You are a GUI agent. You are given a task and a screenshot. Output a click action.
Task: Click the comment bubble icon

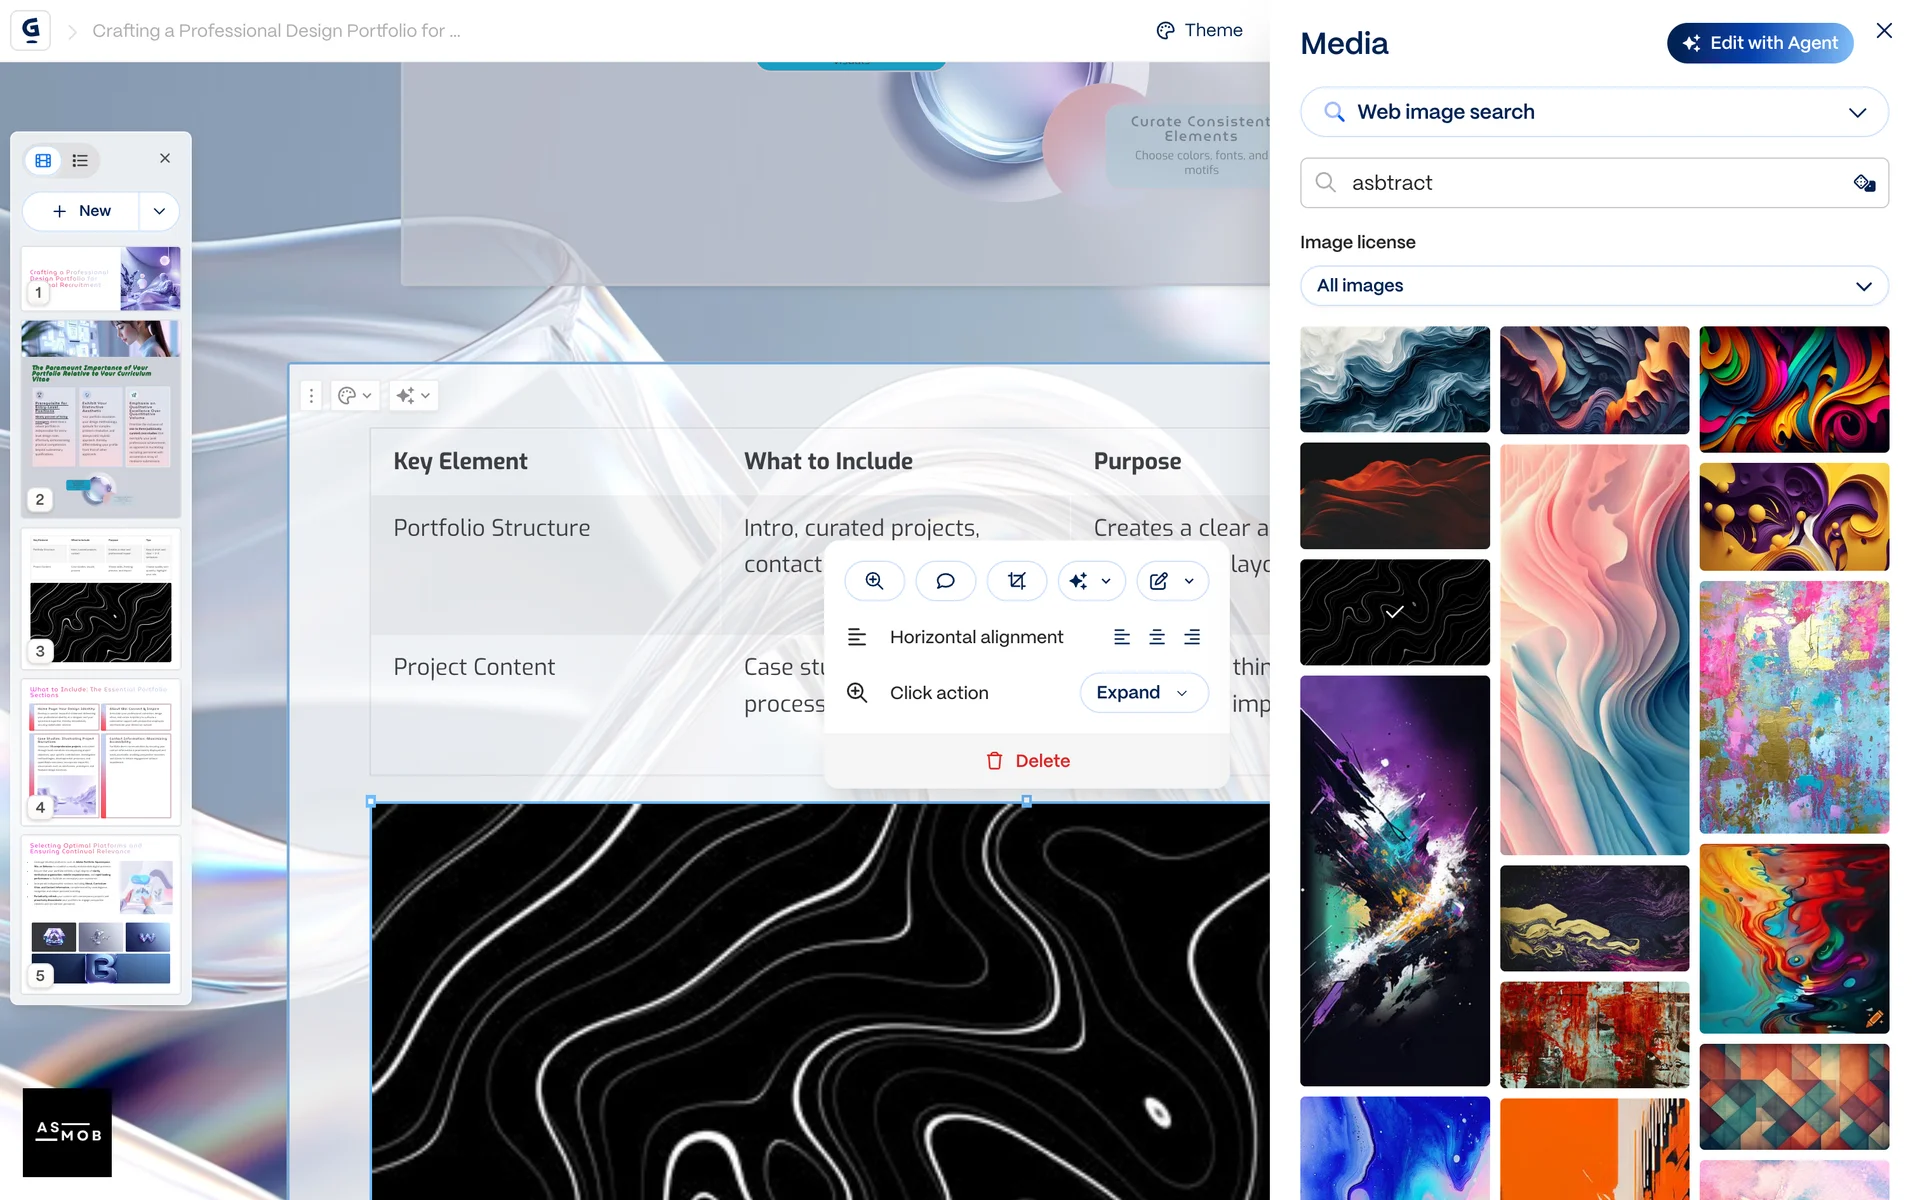[x=945, y=581]
